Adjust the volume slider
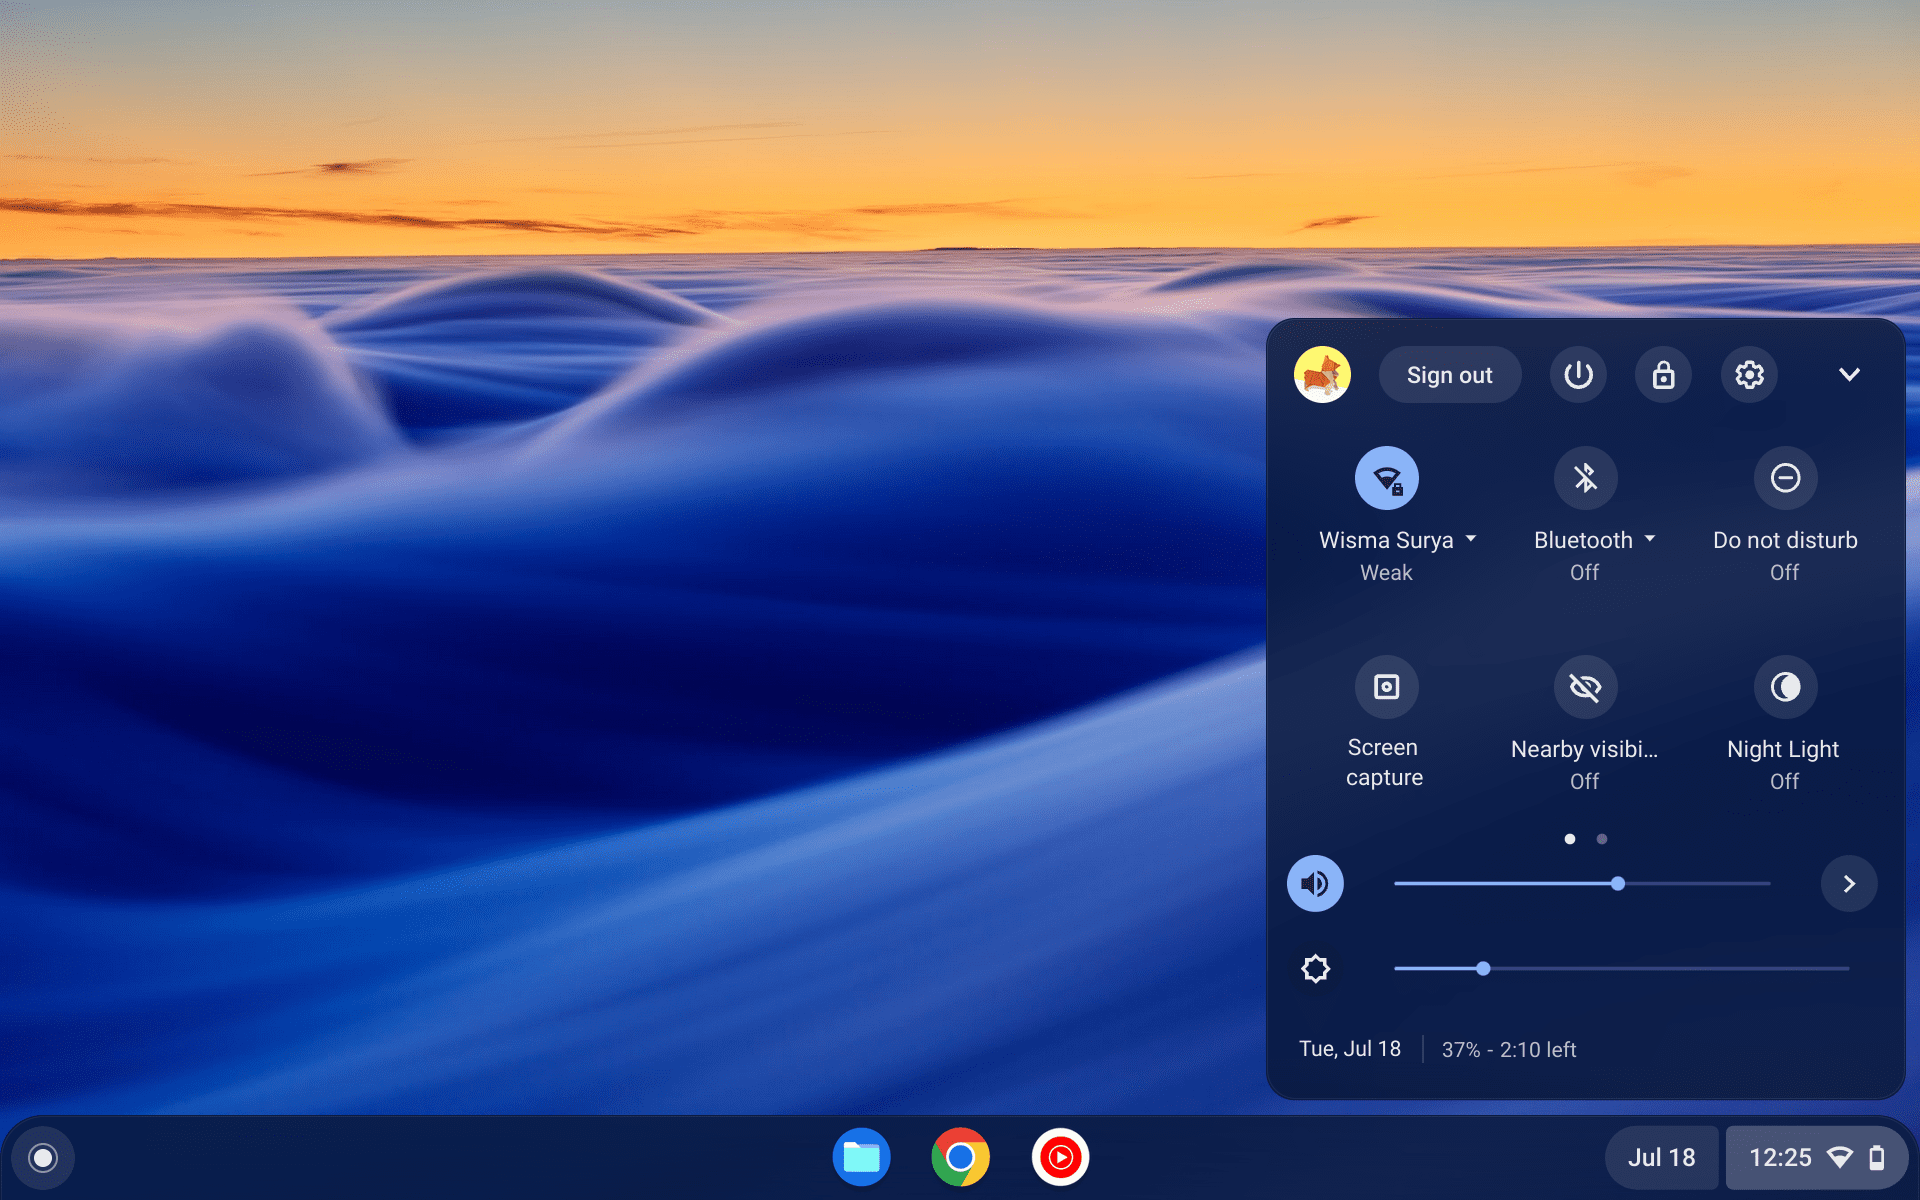Screen dimensions: 1920x1200 click(1617, 883)
